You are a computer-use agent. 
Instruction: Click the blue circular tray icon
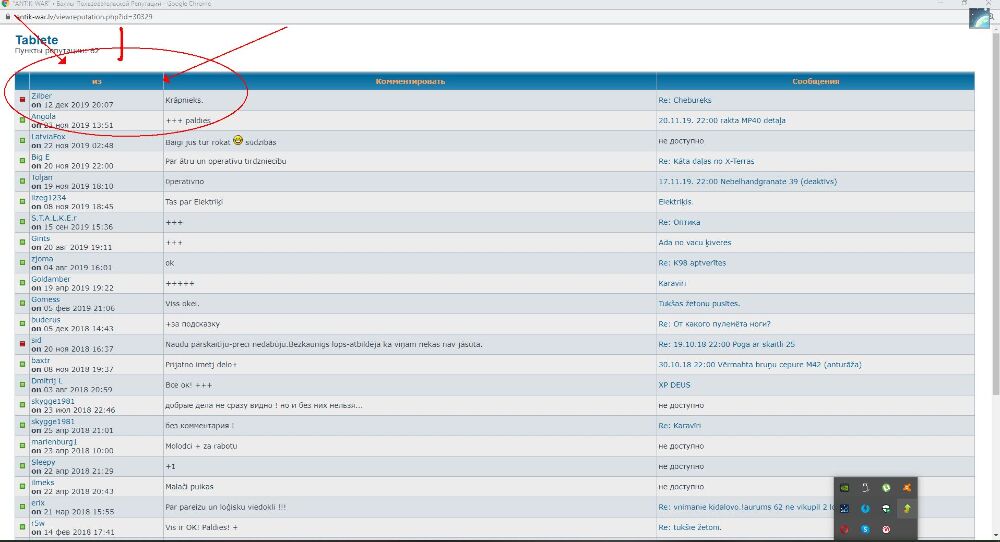tap(865, 508)
